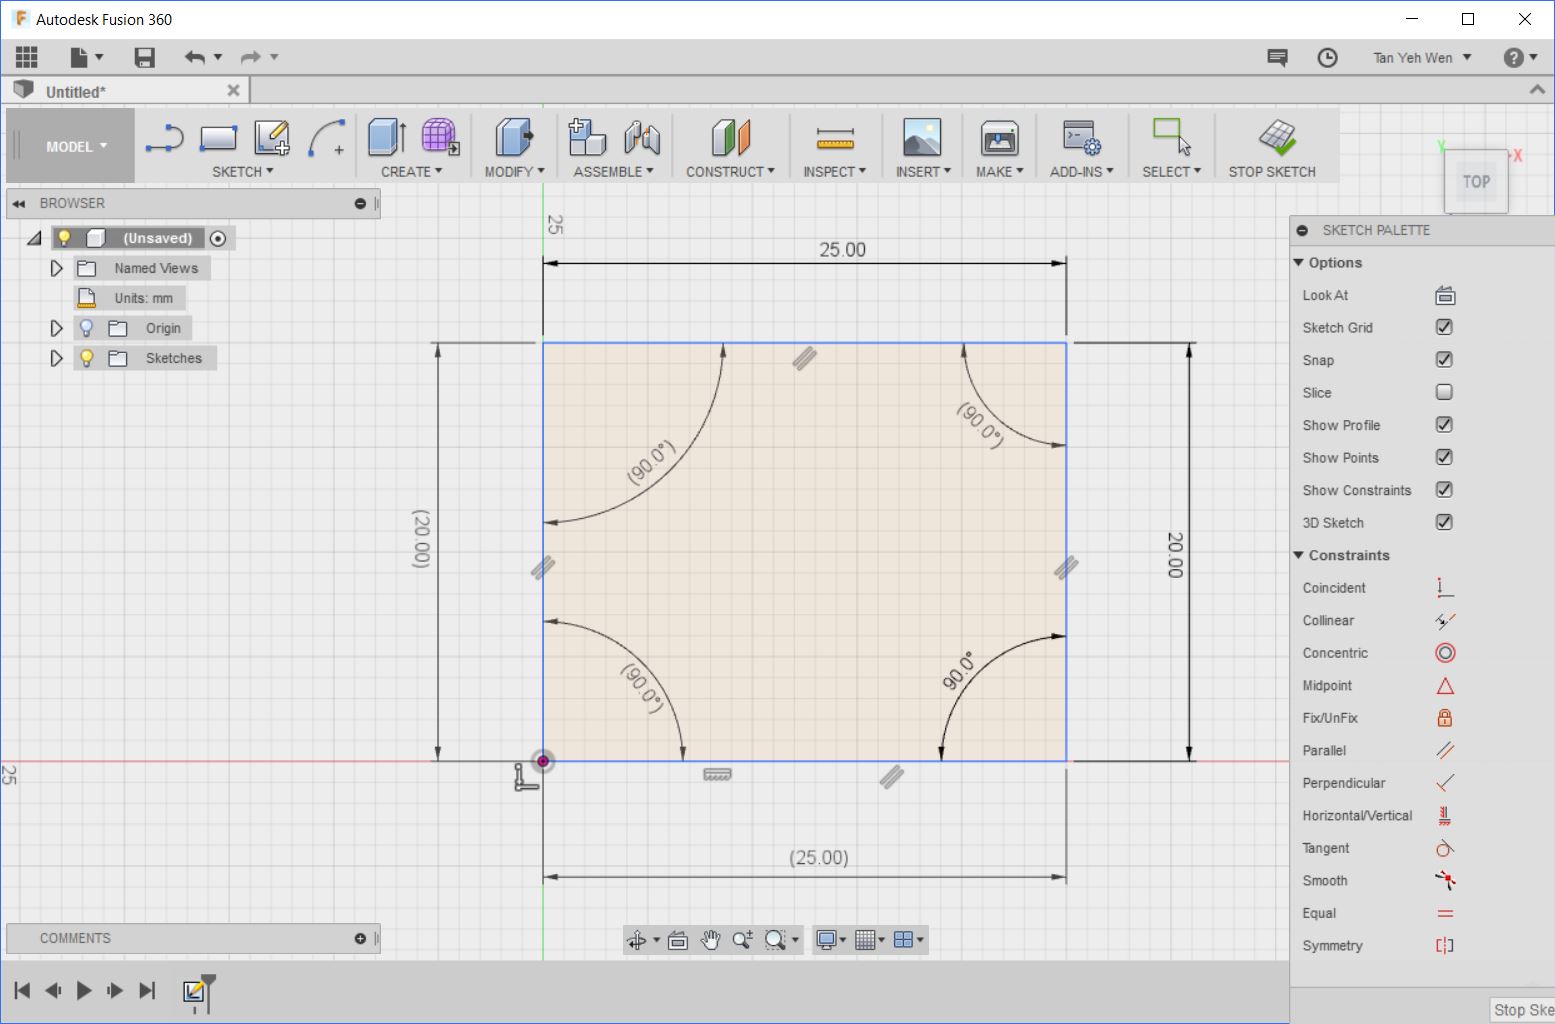
Task: Collapse the Options section
Action: [x=1299, y=262]
